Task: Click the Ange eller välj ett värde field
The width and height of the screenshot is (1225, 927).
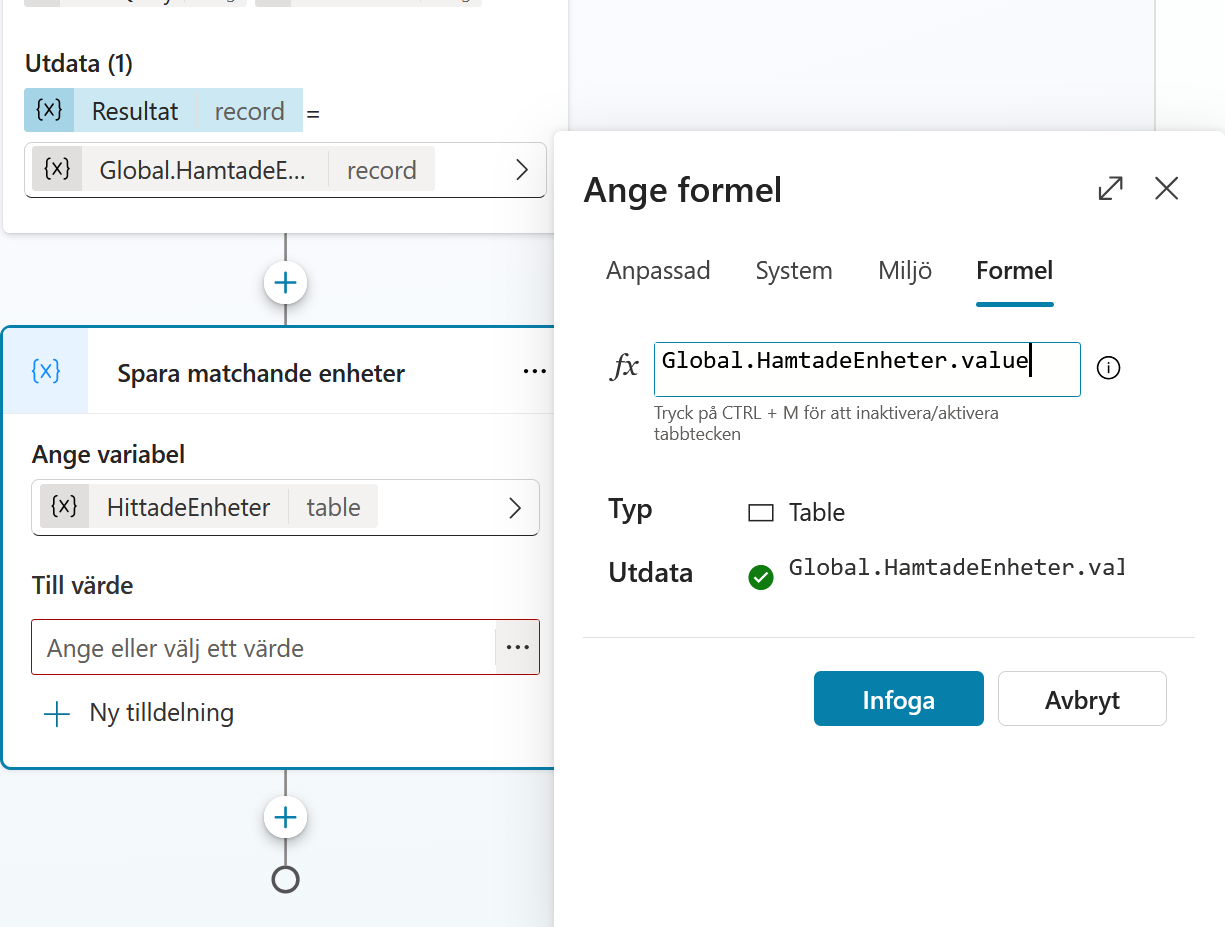Action: 264,647
